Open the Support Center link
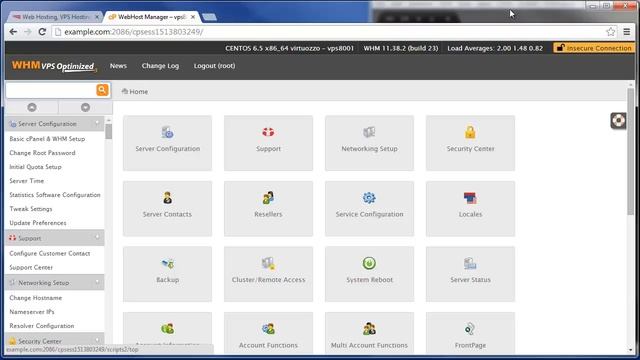Screen dimensions: 640x360 [31, 267]
